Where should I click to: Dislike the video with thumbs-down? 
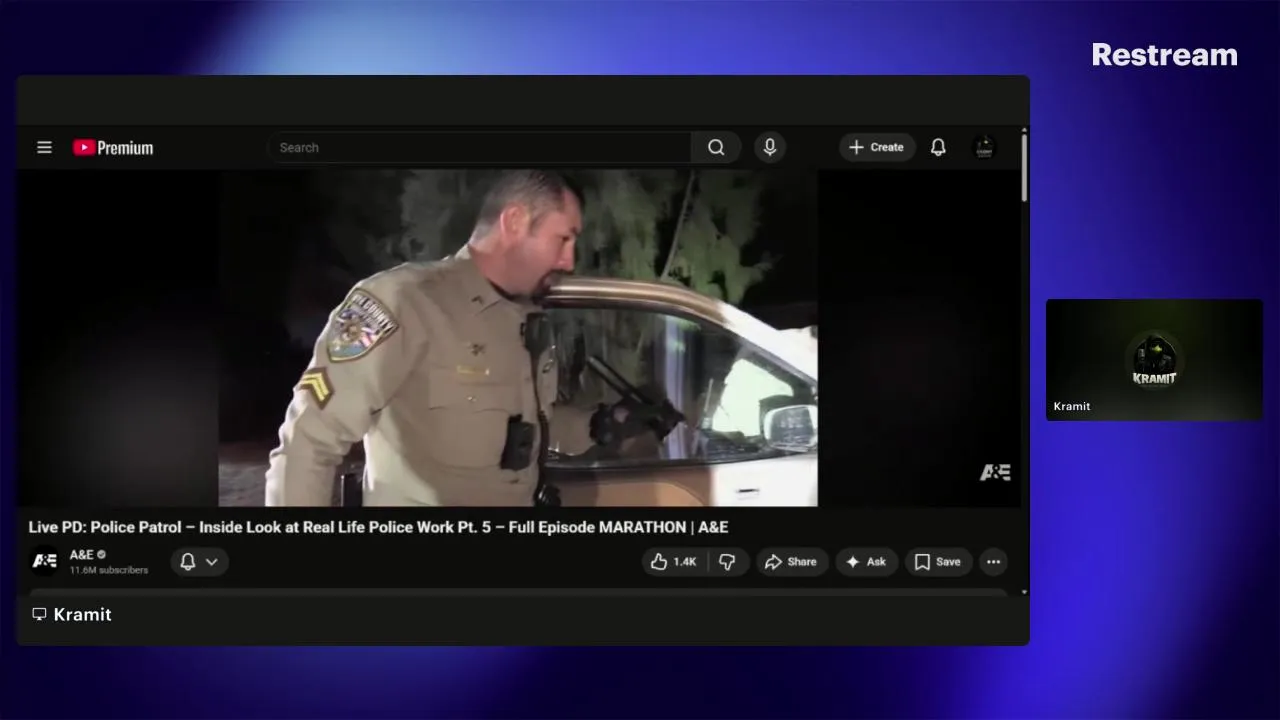click(728, 562)
